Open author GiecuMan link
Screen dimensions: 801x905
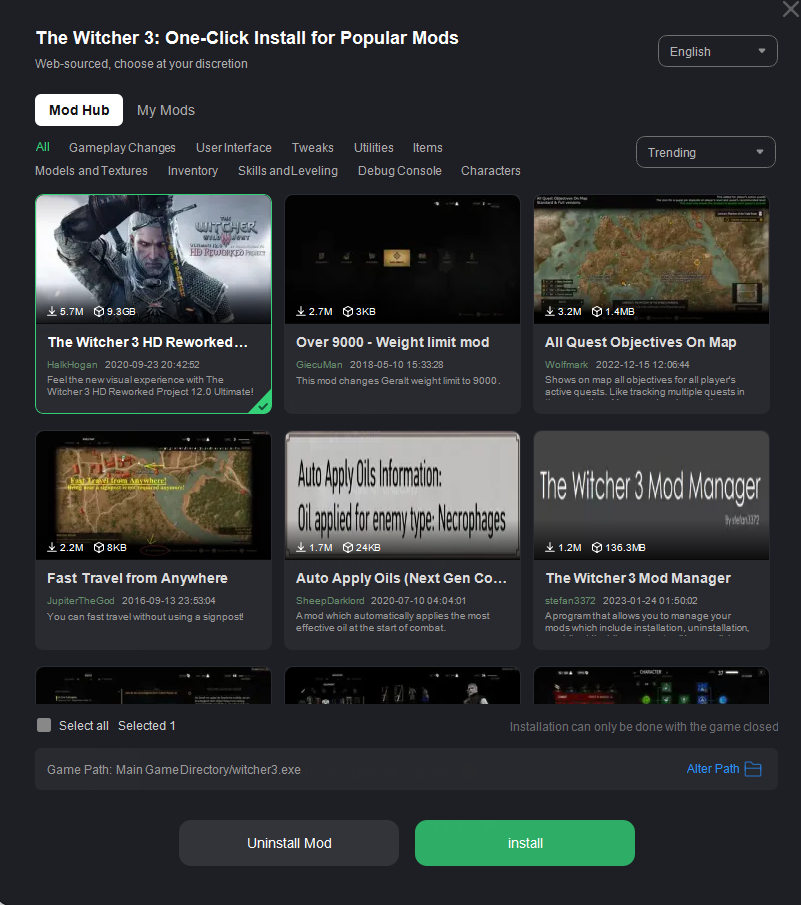(x=319, y=365)
